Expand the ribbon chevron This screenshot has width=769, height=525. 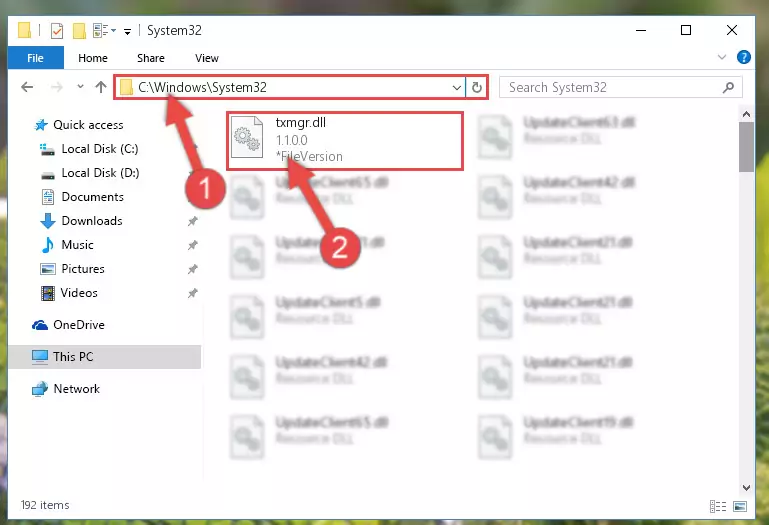pyautogui.click(x=721, y=57)
